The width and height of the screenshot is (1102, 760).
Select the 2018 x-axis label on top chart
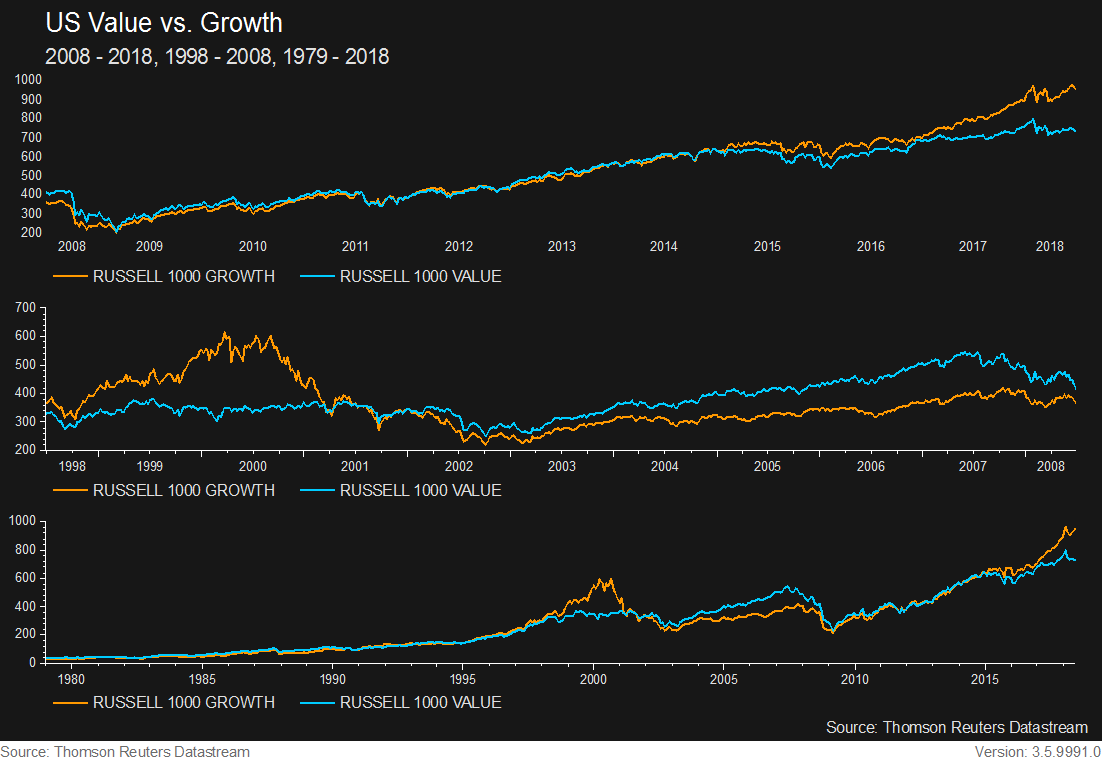pyautogui.click(x=1049, y=246)
